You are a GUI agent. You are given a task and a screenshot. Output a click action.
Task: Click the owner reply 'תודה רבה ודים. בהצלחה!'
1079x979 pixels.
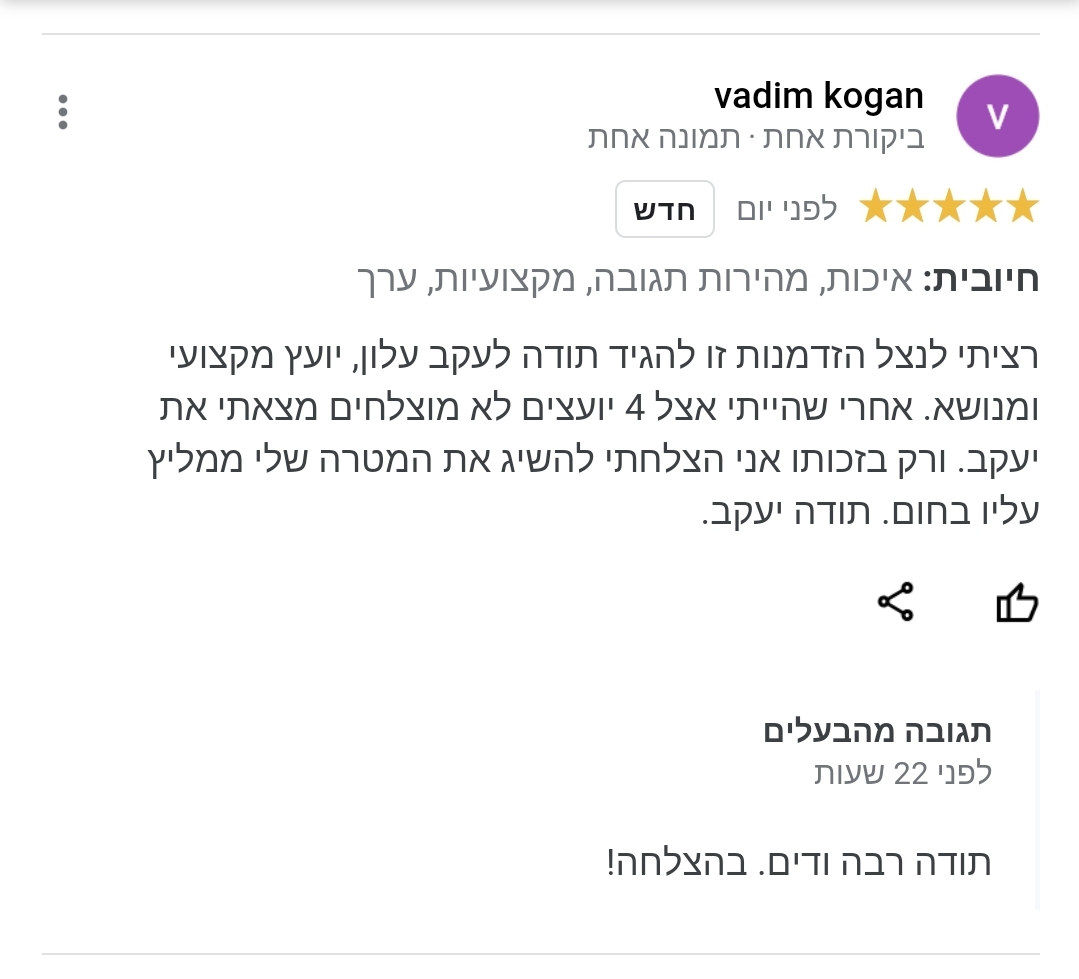(799, 863)
